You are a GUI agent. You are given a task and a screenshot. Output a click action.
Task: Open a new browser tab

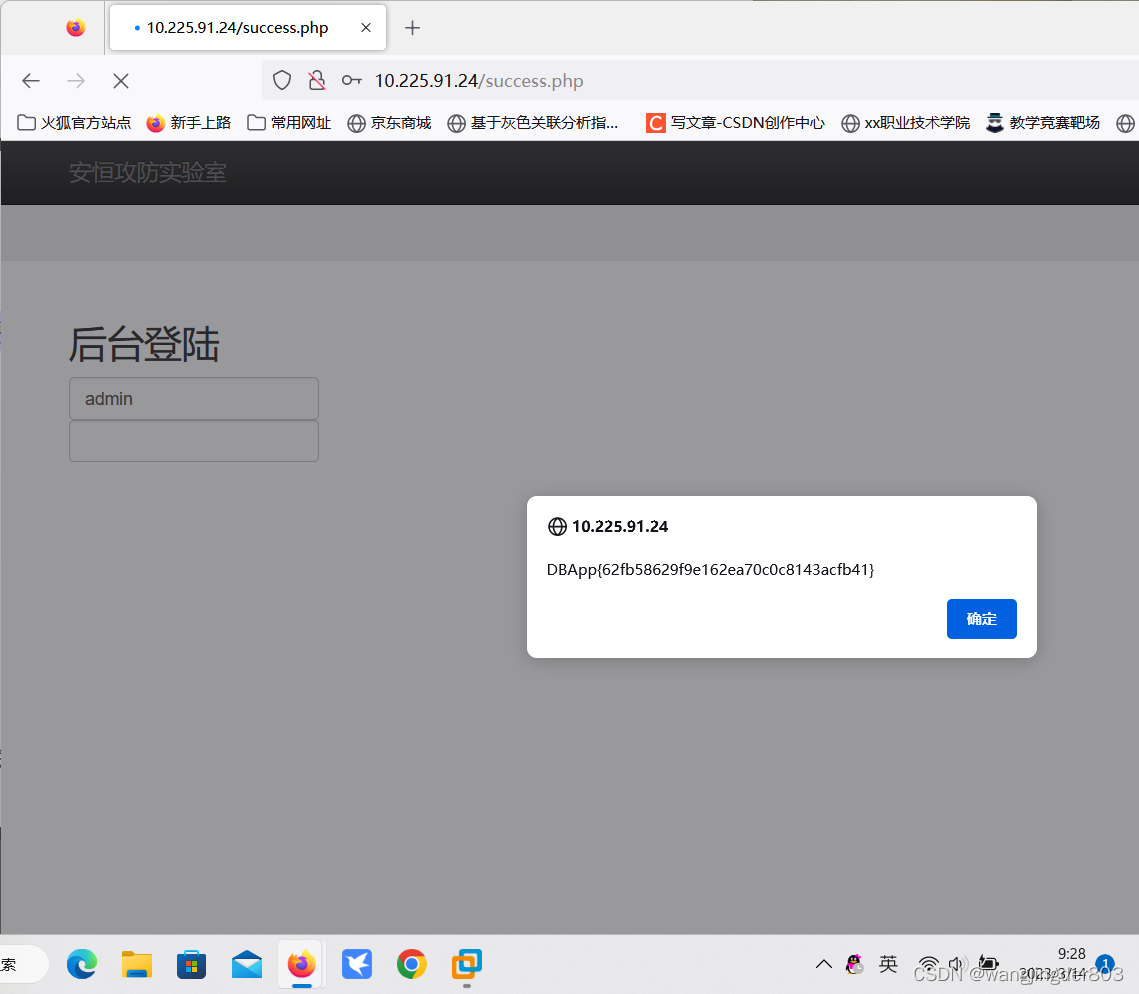(412, 27)
